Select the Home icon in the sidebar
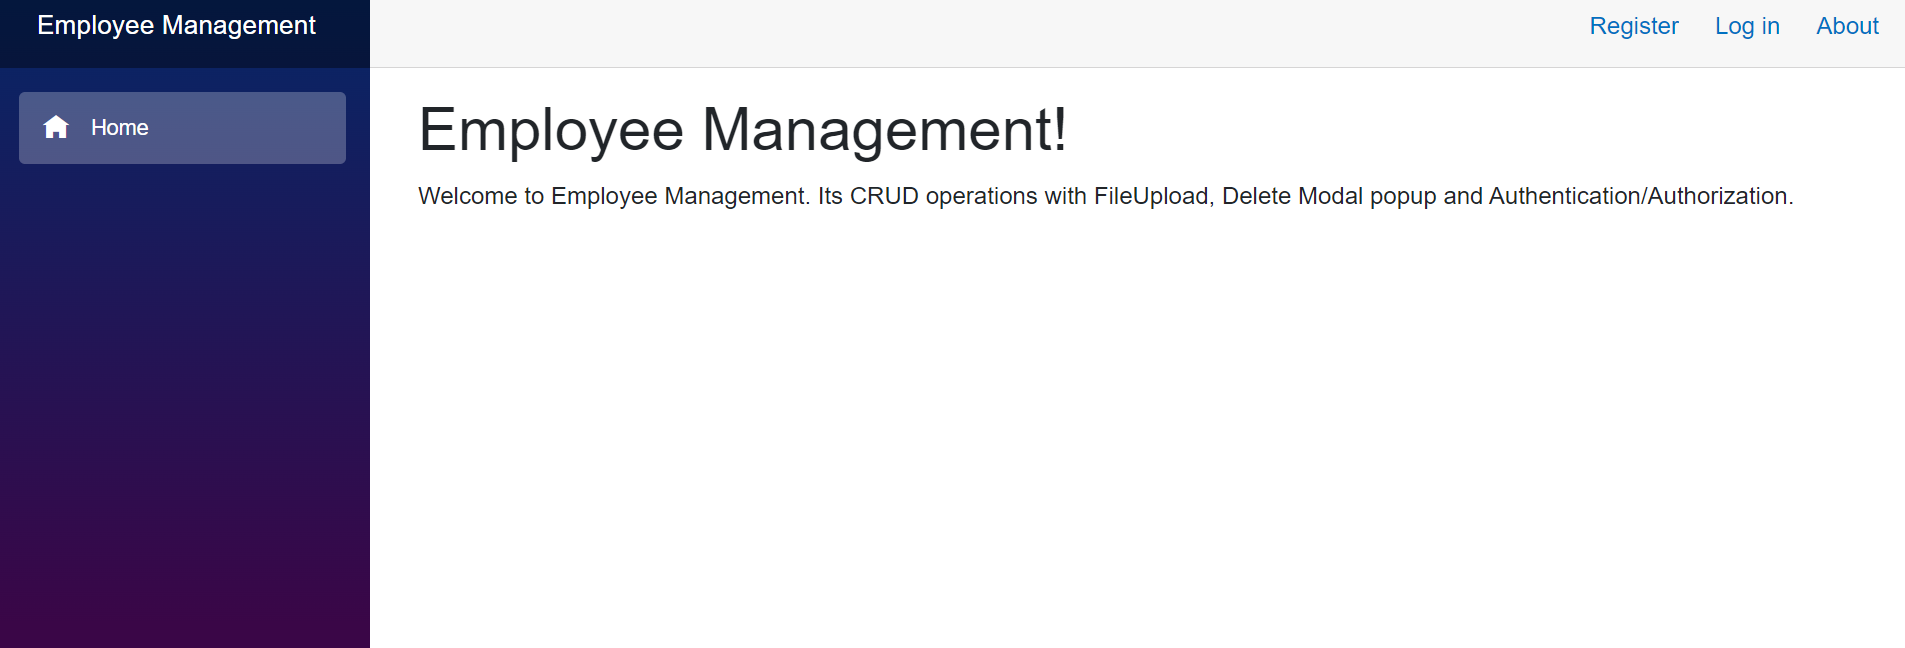 pyautogui.click(x=56, y=127)
